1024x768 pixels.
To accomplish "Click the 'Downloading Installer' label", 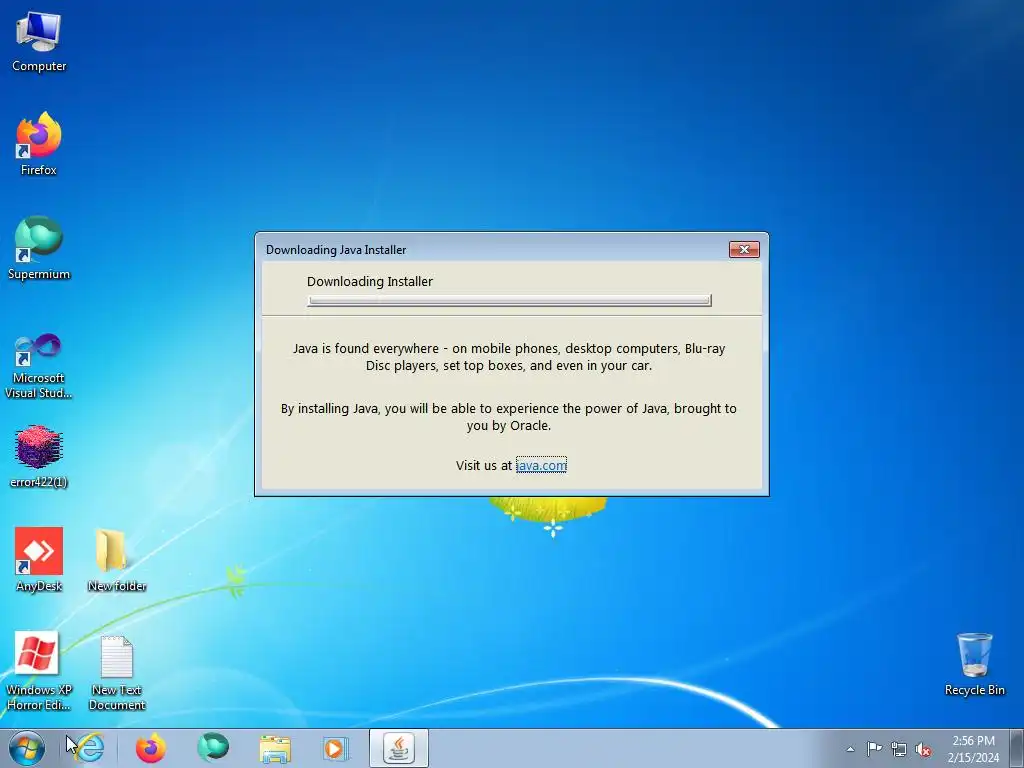I will pyautogui.click(x=370, y=281).
